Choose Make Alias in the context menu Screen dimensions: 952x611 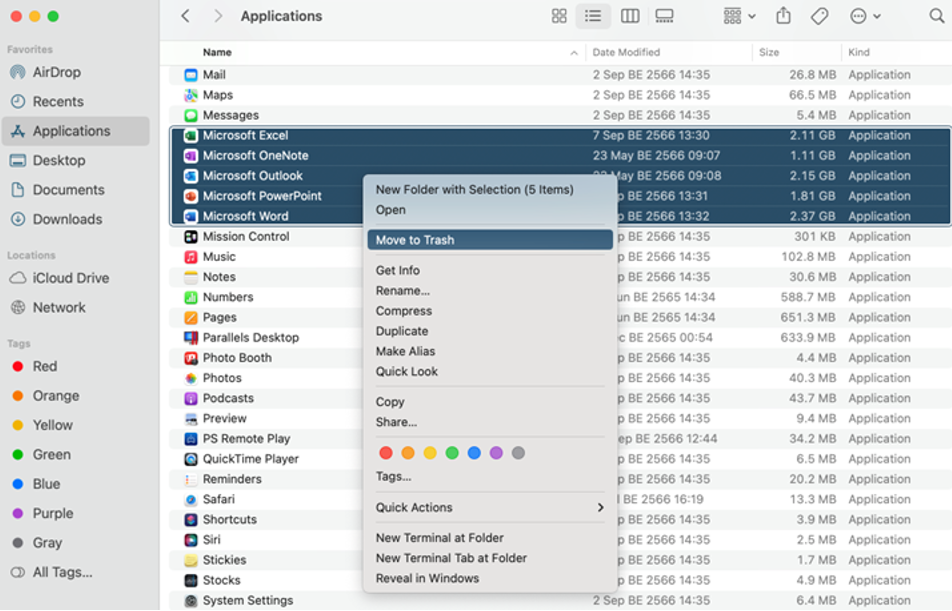pyautogui.click(x=490, y=351)
